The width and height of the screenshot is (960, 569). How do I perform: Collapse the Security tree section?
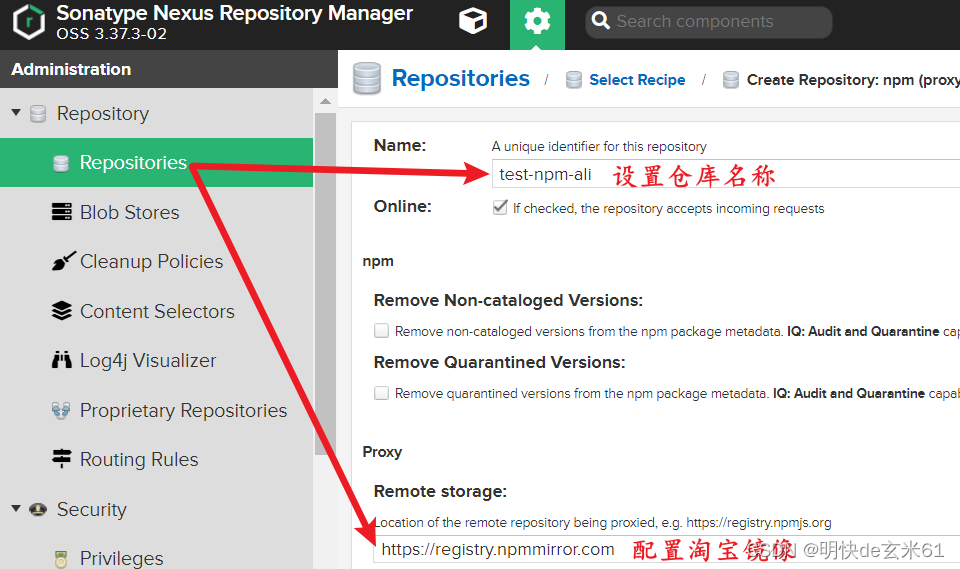pyautogui.click(x=16, y=508)
